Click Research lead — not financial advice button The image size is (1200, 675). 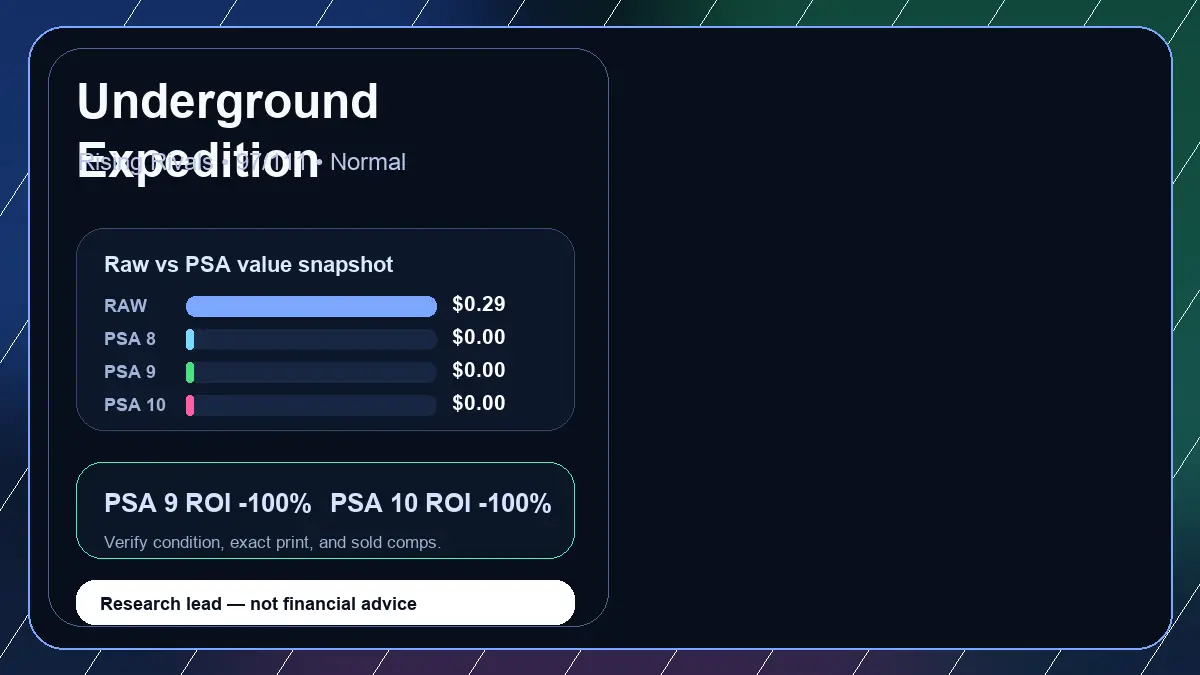(325, 603)
